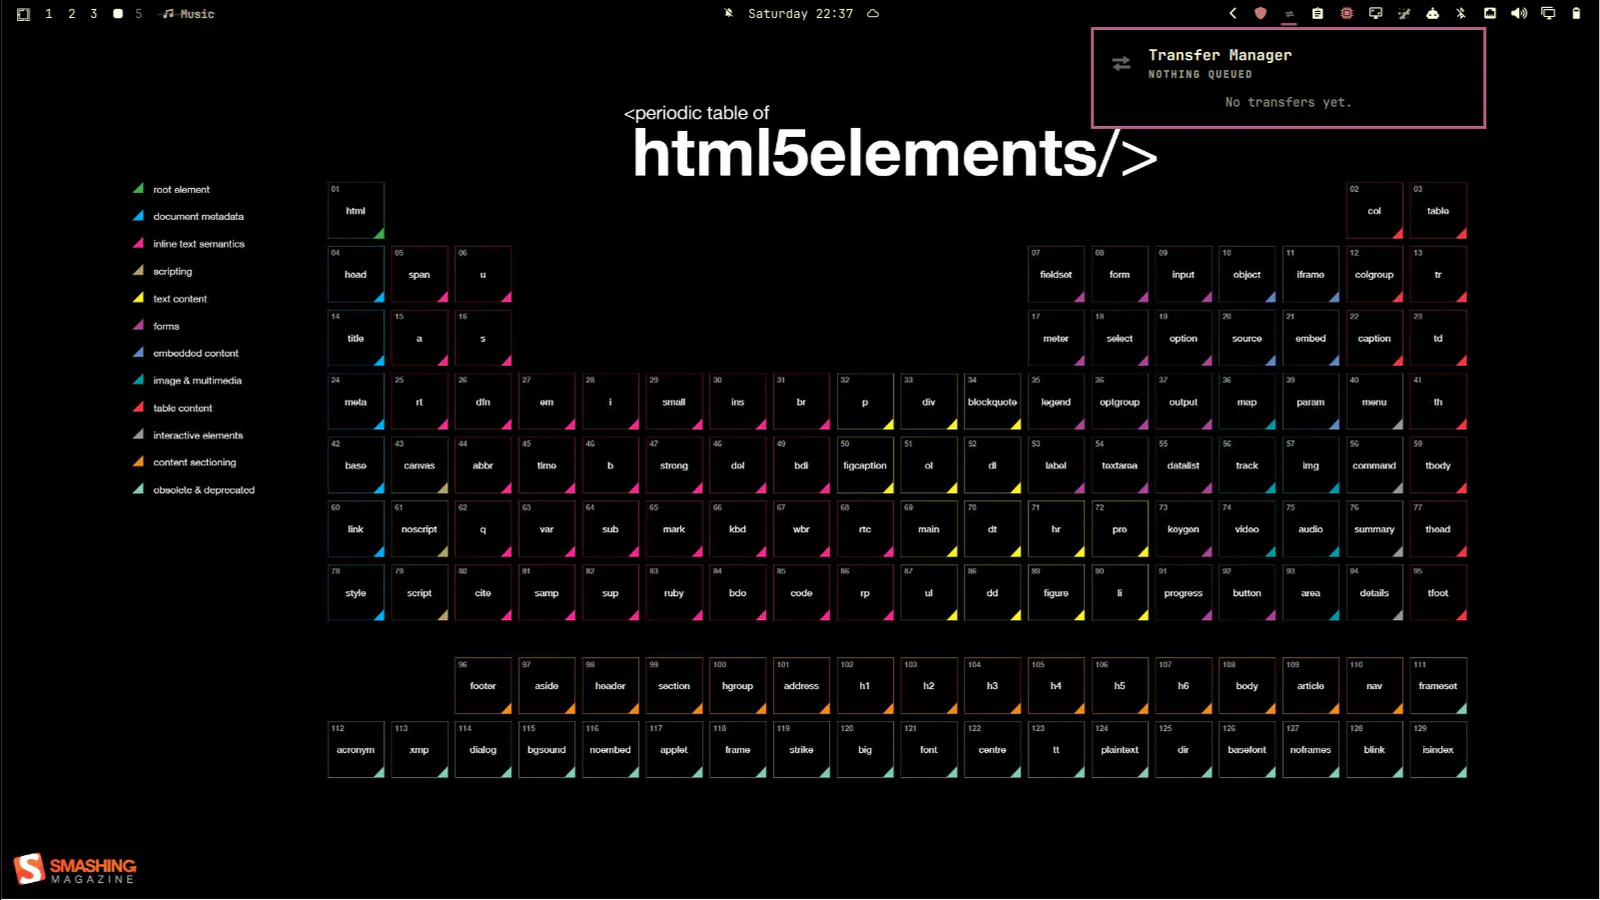Click the cloud weather icon beside clock

(873, 14)
